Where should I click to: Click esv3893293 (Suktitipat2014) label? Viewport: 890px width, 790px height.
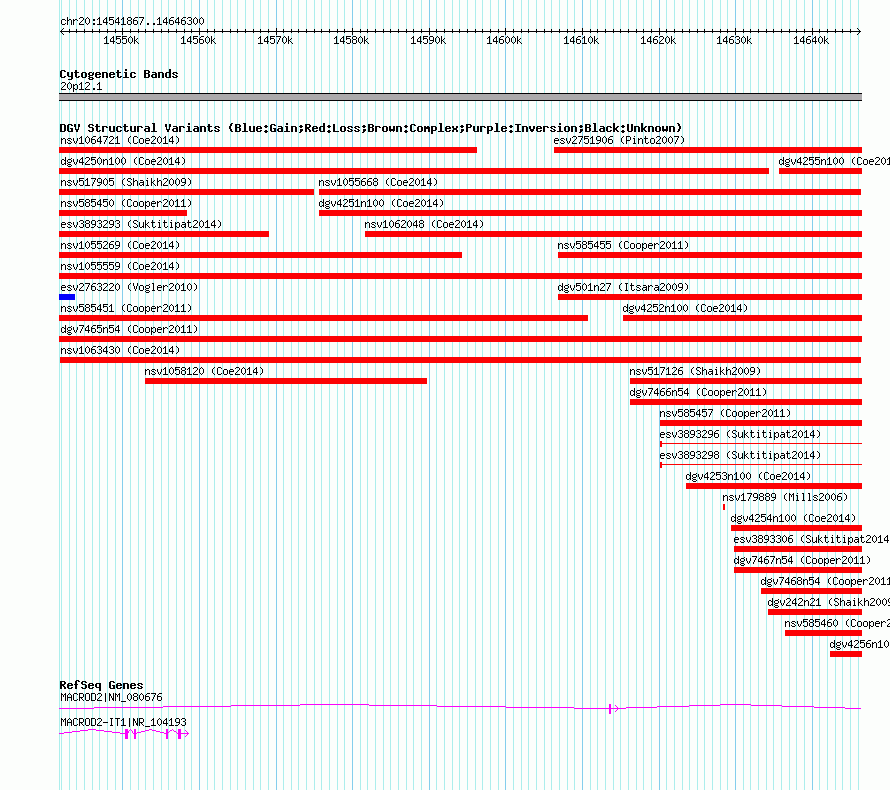tap(141, 224)
